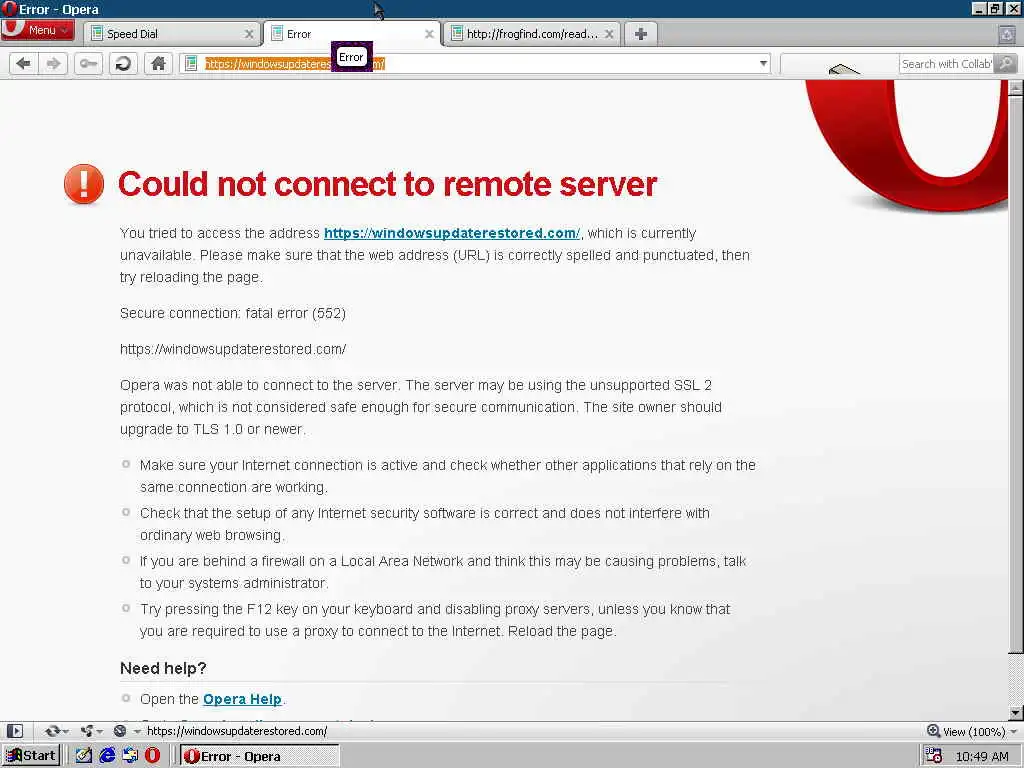Open the scheduler tray icon near clock
This screenshot has height=768, width=1024.
[x=933, y=756]
